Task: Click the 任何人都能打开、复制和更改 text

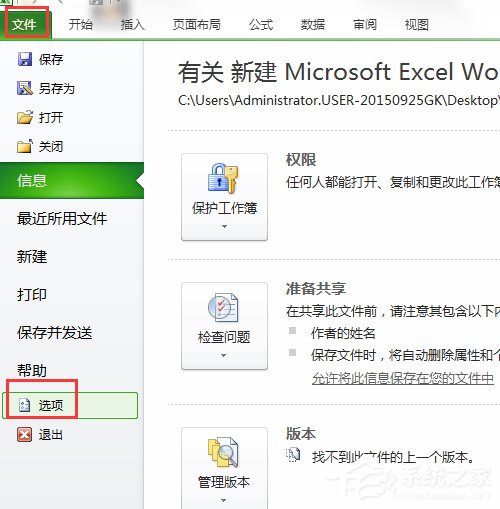Action: (393, 182)
